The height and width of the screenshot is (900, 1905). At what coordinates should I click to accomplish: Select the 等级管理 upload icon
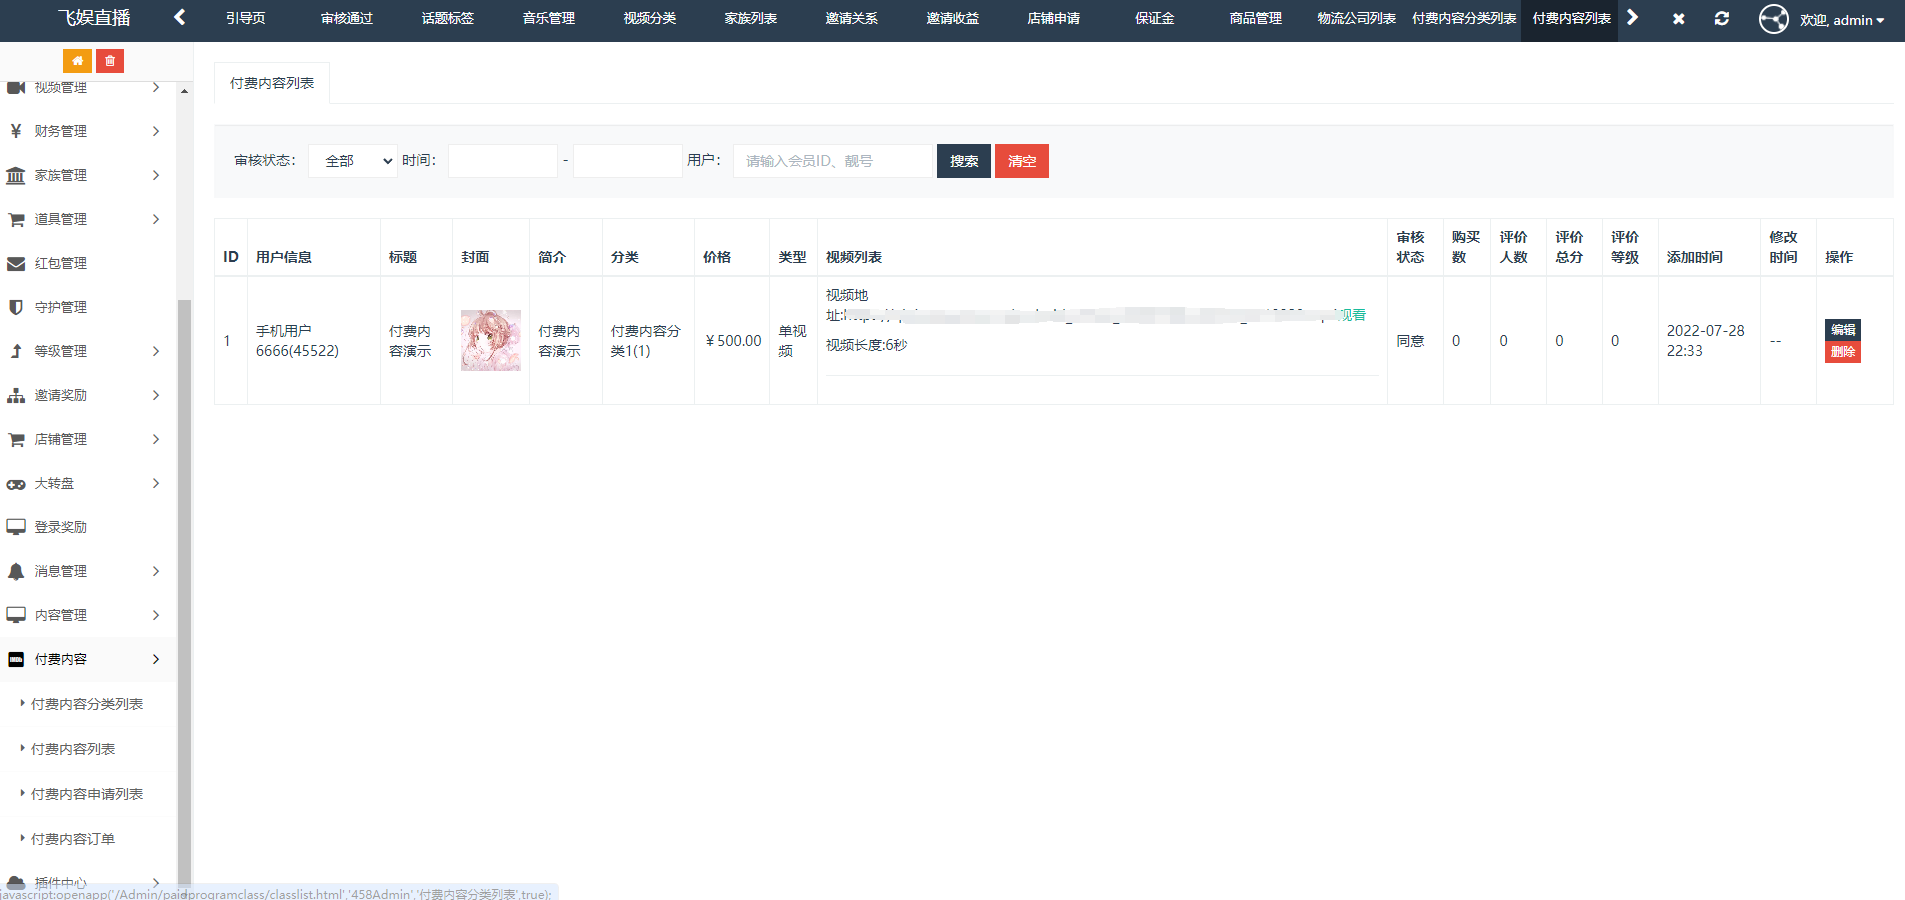[x=15, y=351]
